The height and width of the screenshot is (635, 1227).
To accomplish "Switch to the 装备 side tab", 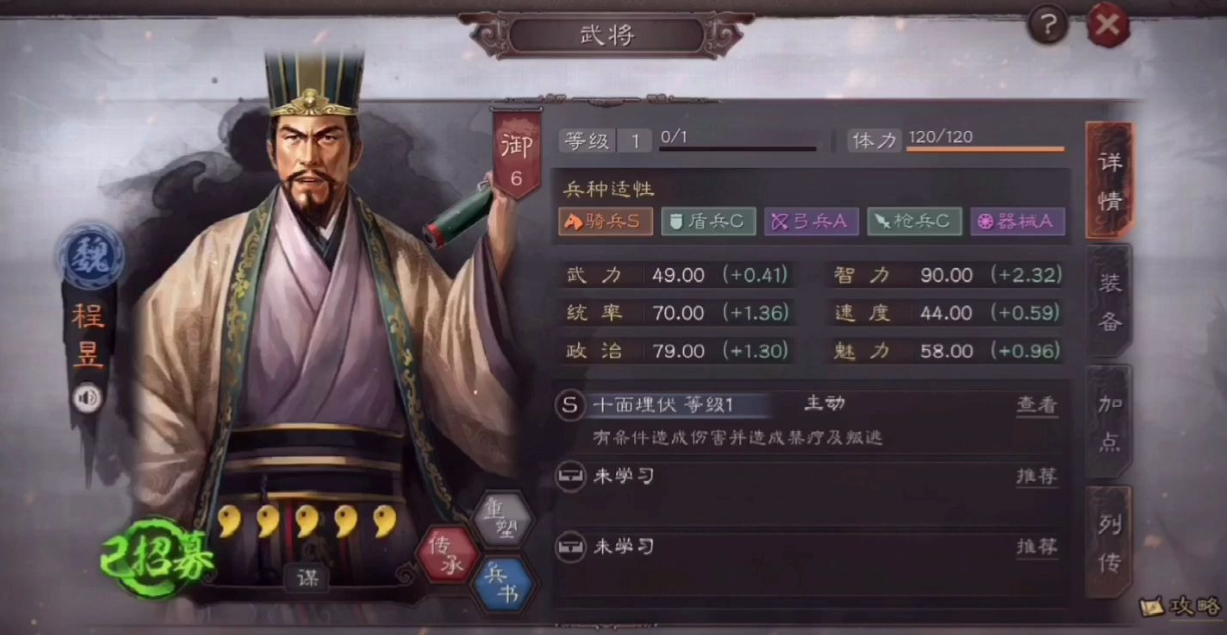I will 1109,302.
